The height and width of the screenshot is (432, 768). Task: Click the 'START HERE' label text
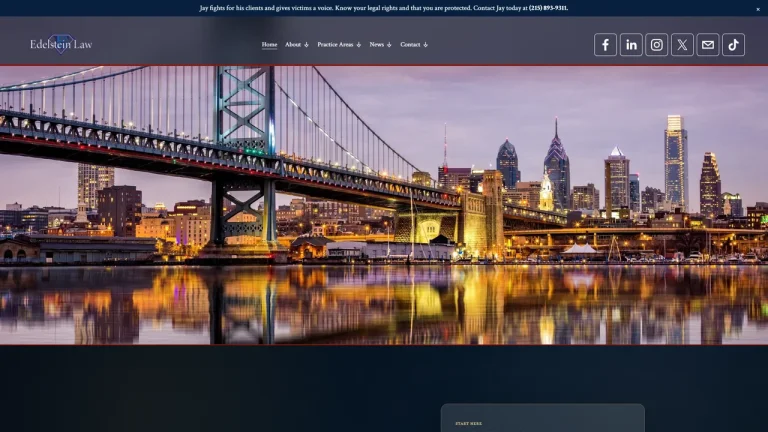469,424
